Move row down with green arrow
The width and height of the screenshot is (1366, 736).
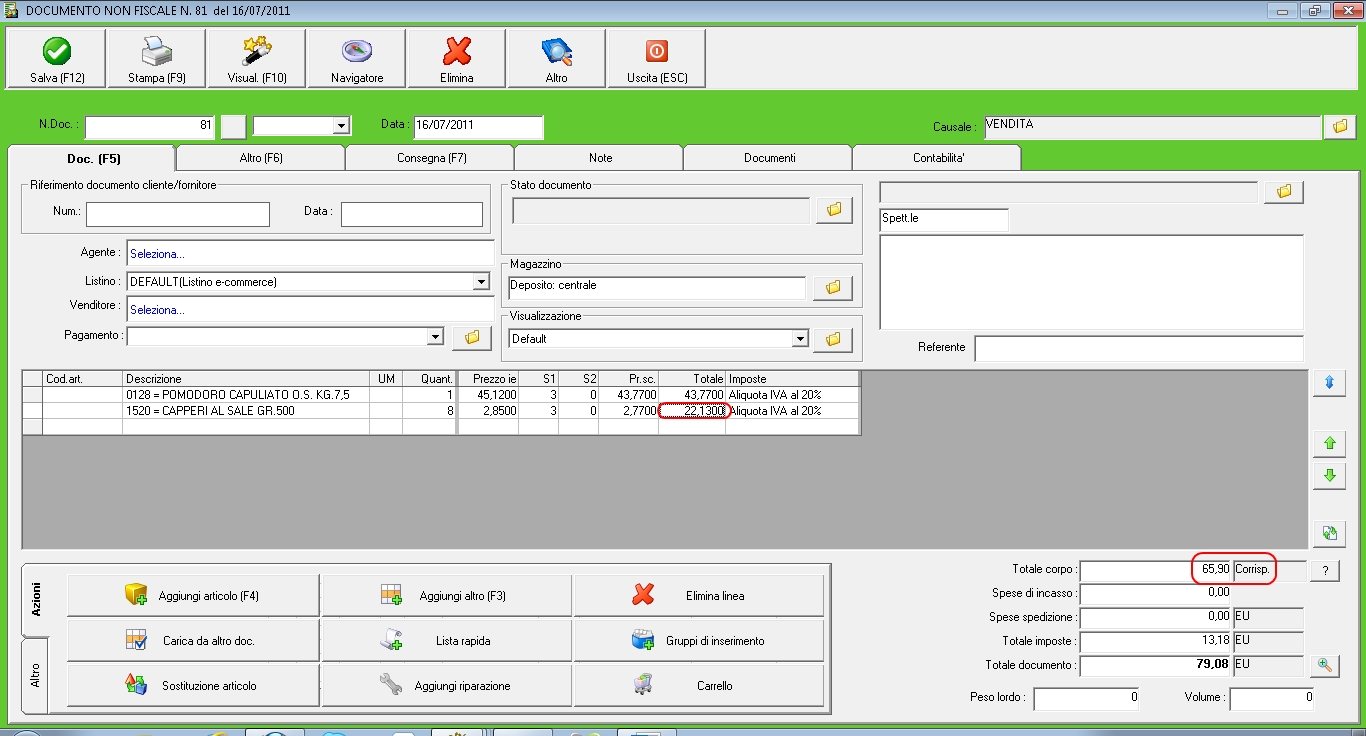(x=1329, y=476)
